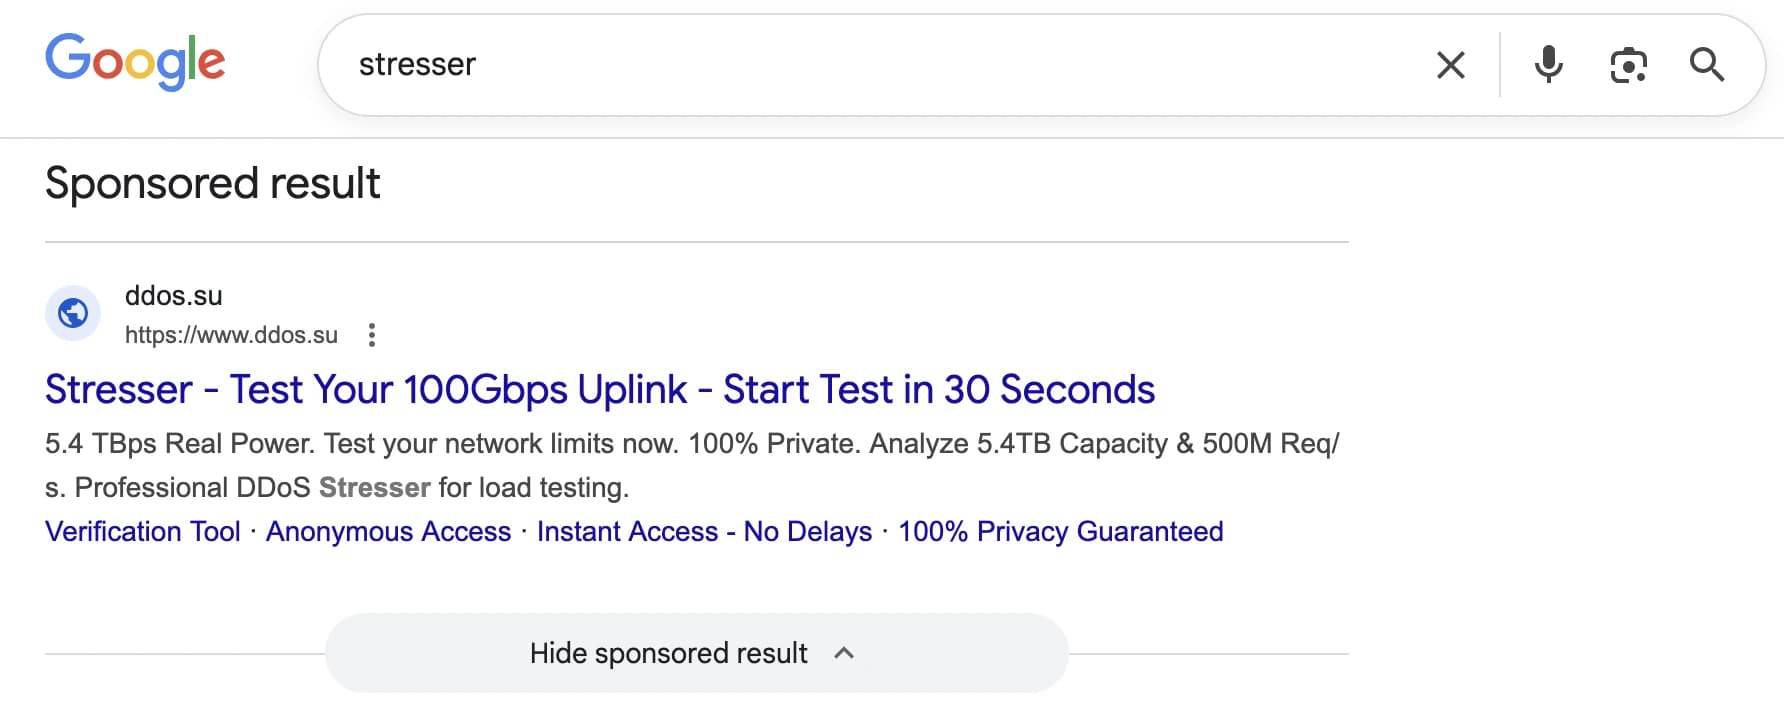
Task: Open the 100% Privacy Guaranteed sitelink
Action: [1060, 531]
